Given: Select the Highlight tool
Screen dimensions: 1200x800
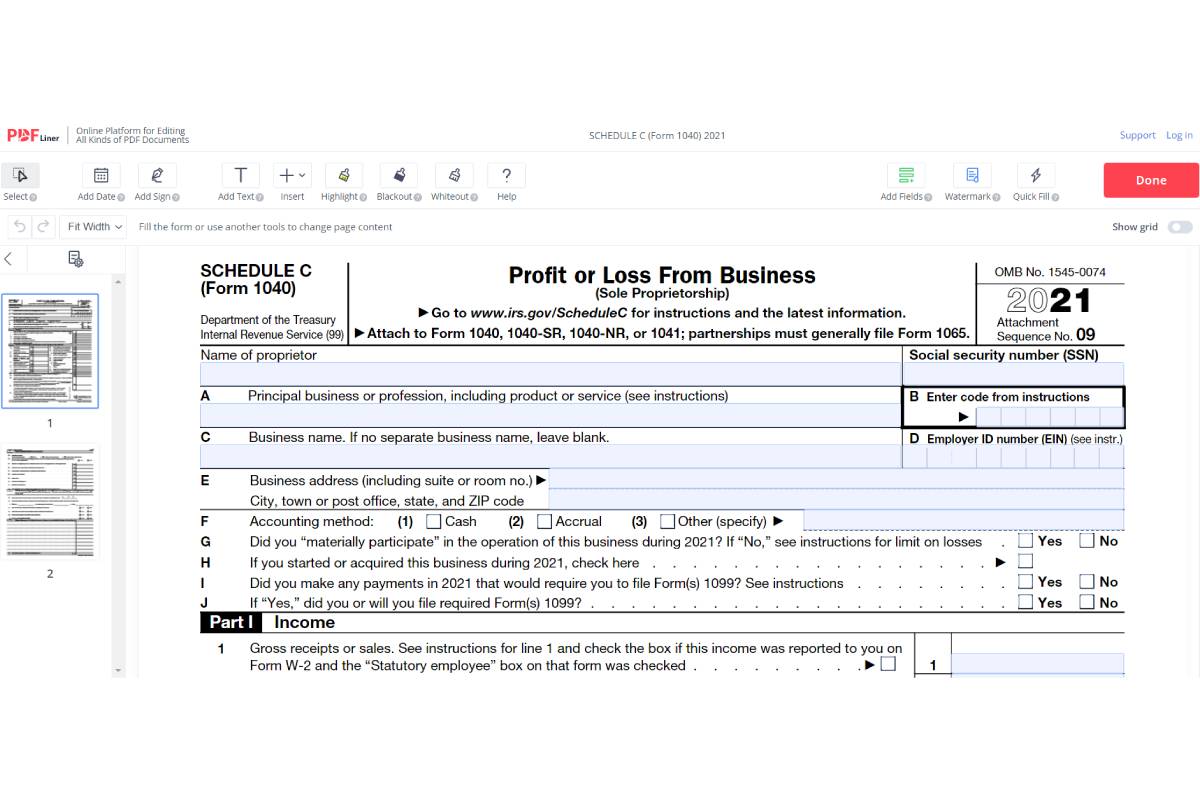Looking at the screenshot, I should (x=344, y=176).
